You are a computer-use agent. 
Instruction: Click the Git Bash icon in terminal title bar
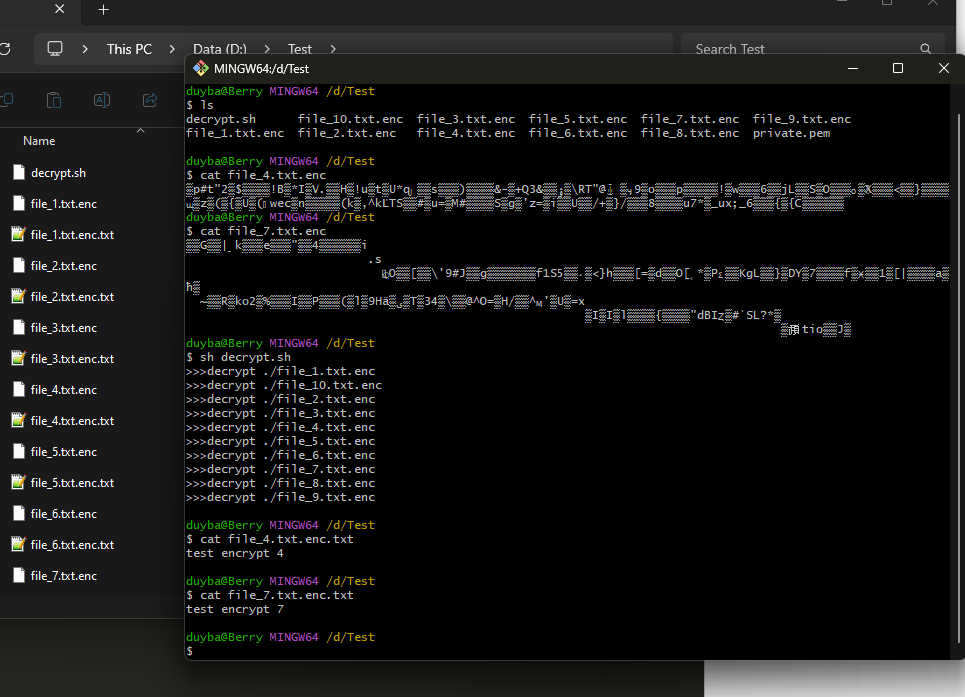(x=201, y=68)
